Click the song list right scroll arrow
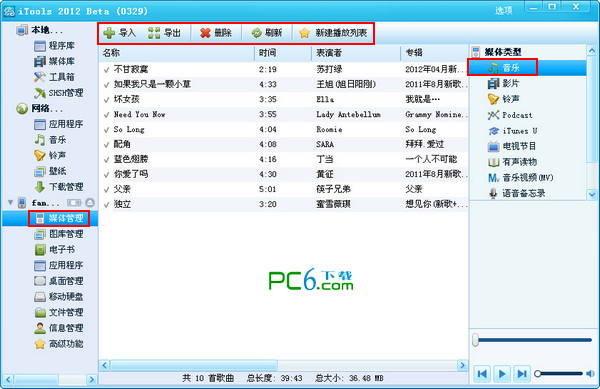The width and height of the screenshot is (600, 389). click(463, 365)
